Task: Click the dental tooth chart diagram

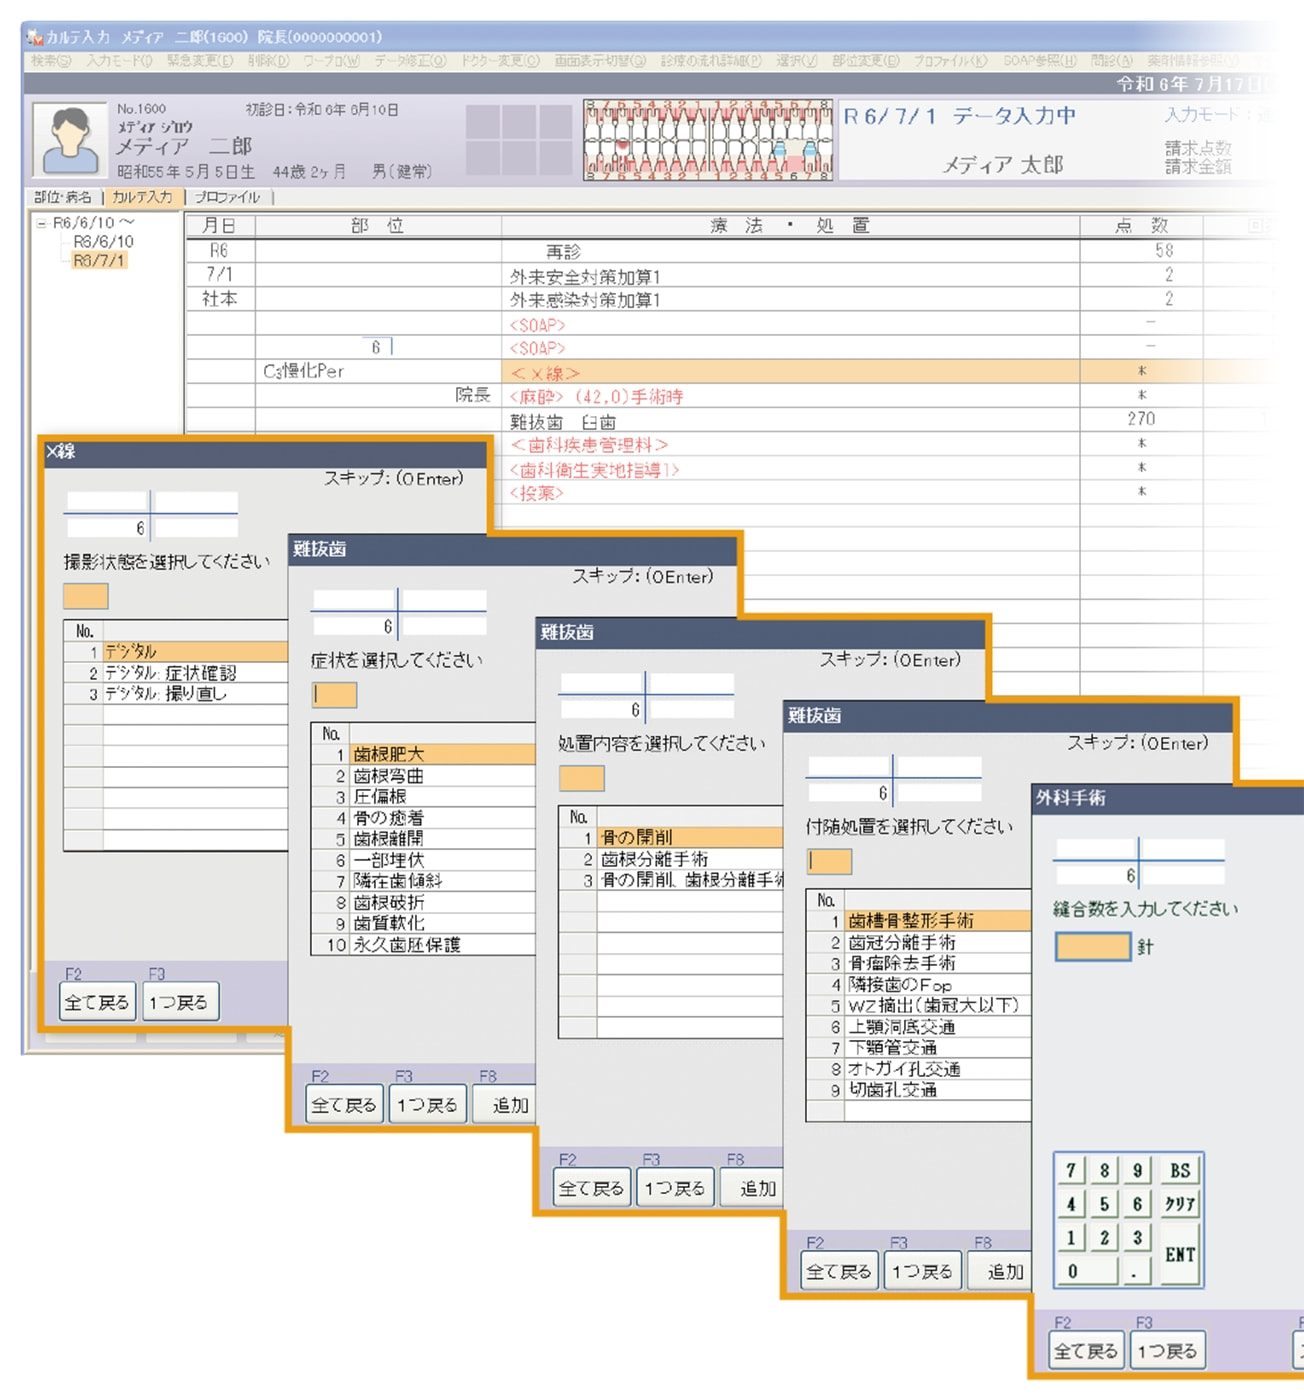Action: [708, 140]
